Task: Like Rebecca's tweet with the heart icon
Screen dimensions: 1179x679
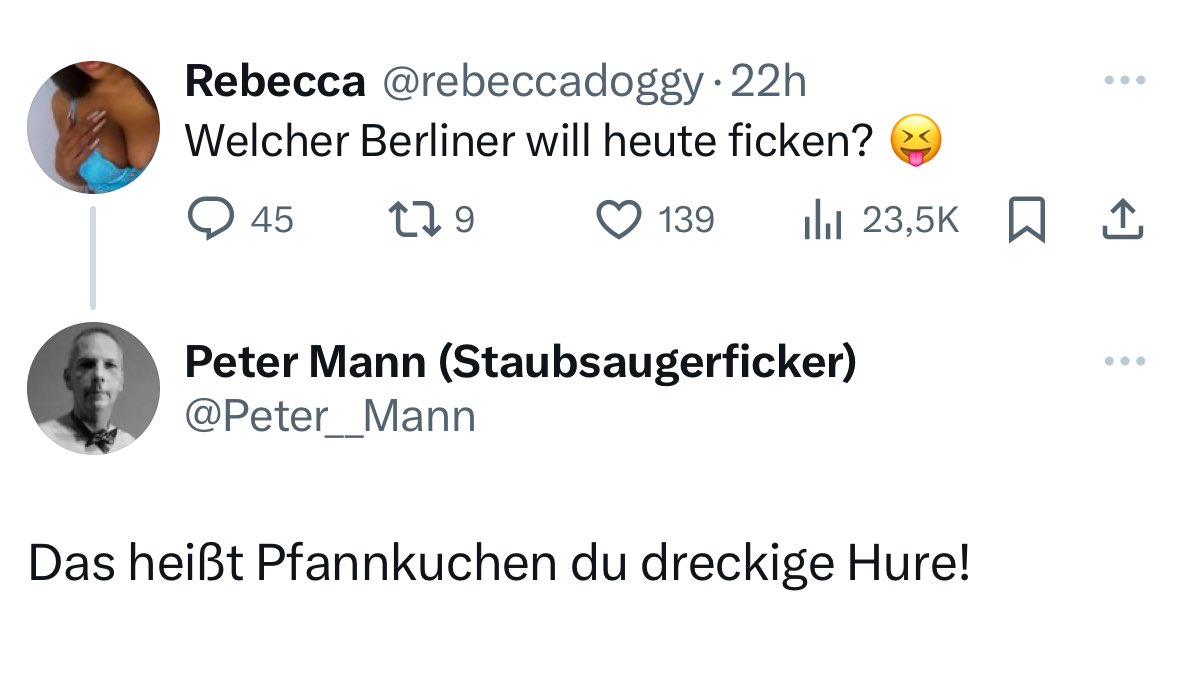Action: click(618, 219)
